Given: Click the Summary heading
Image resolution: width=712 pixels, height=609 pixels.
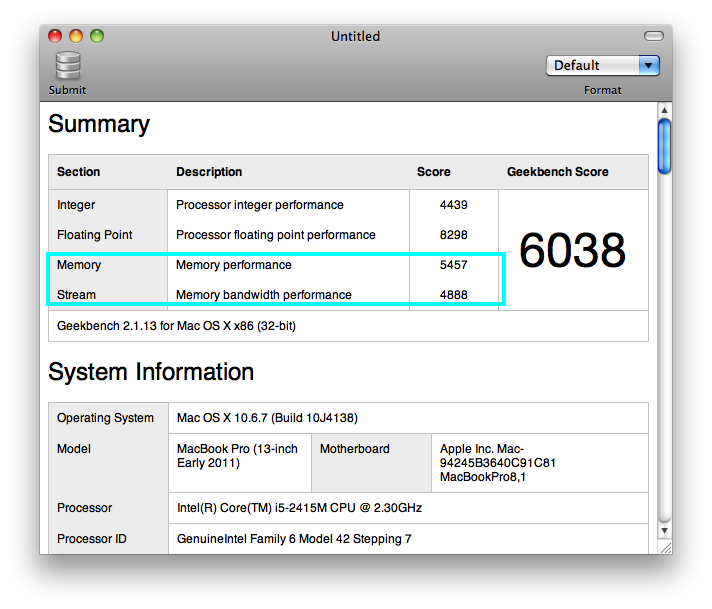Looking at the screenshot, I should [99, 124].
